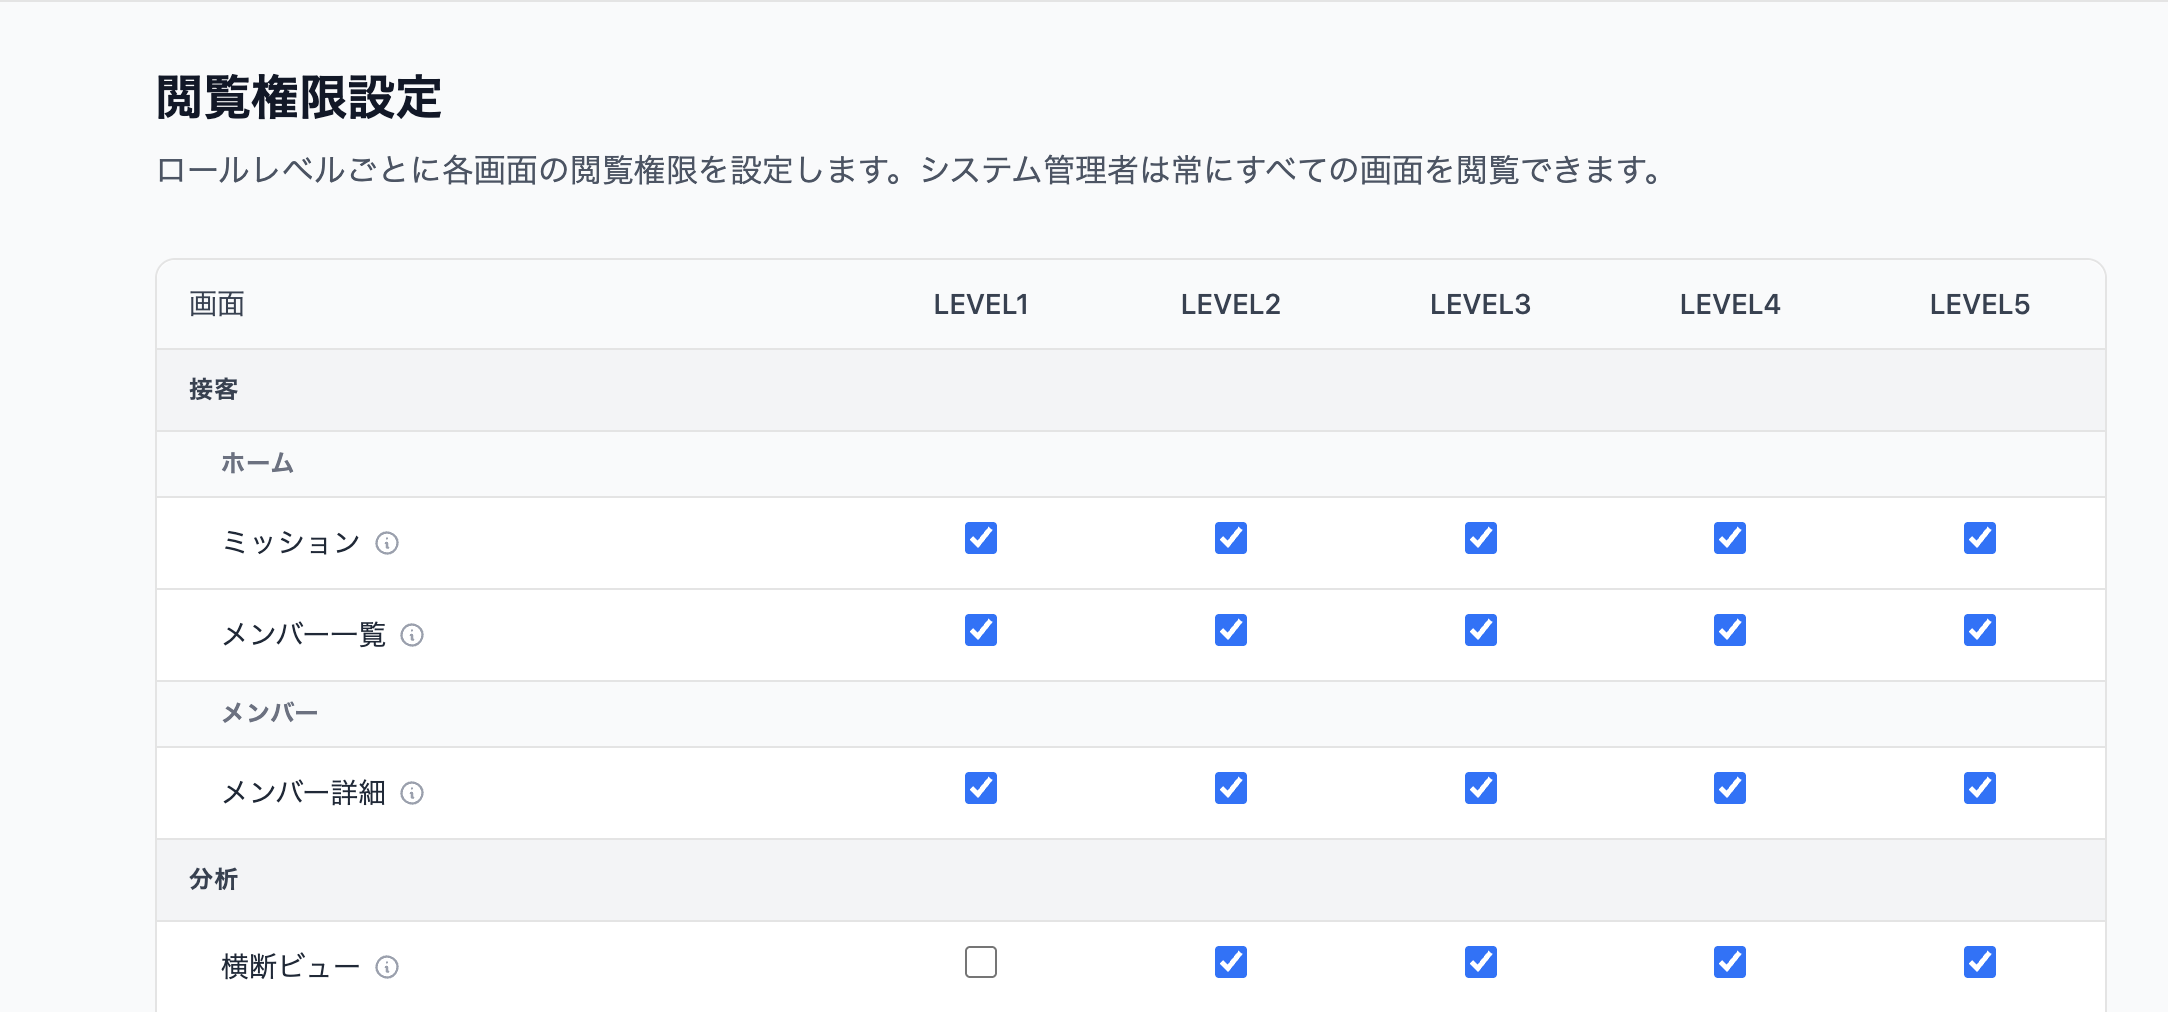Uncheck メンバー一覧 for LEVEL1
The height and width of the screenshot is (1012, 2168).
click(981, 630)
